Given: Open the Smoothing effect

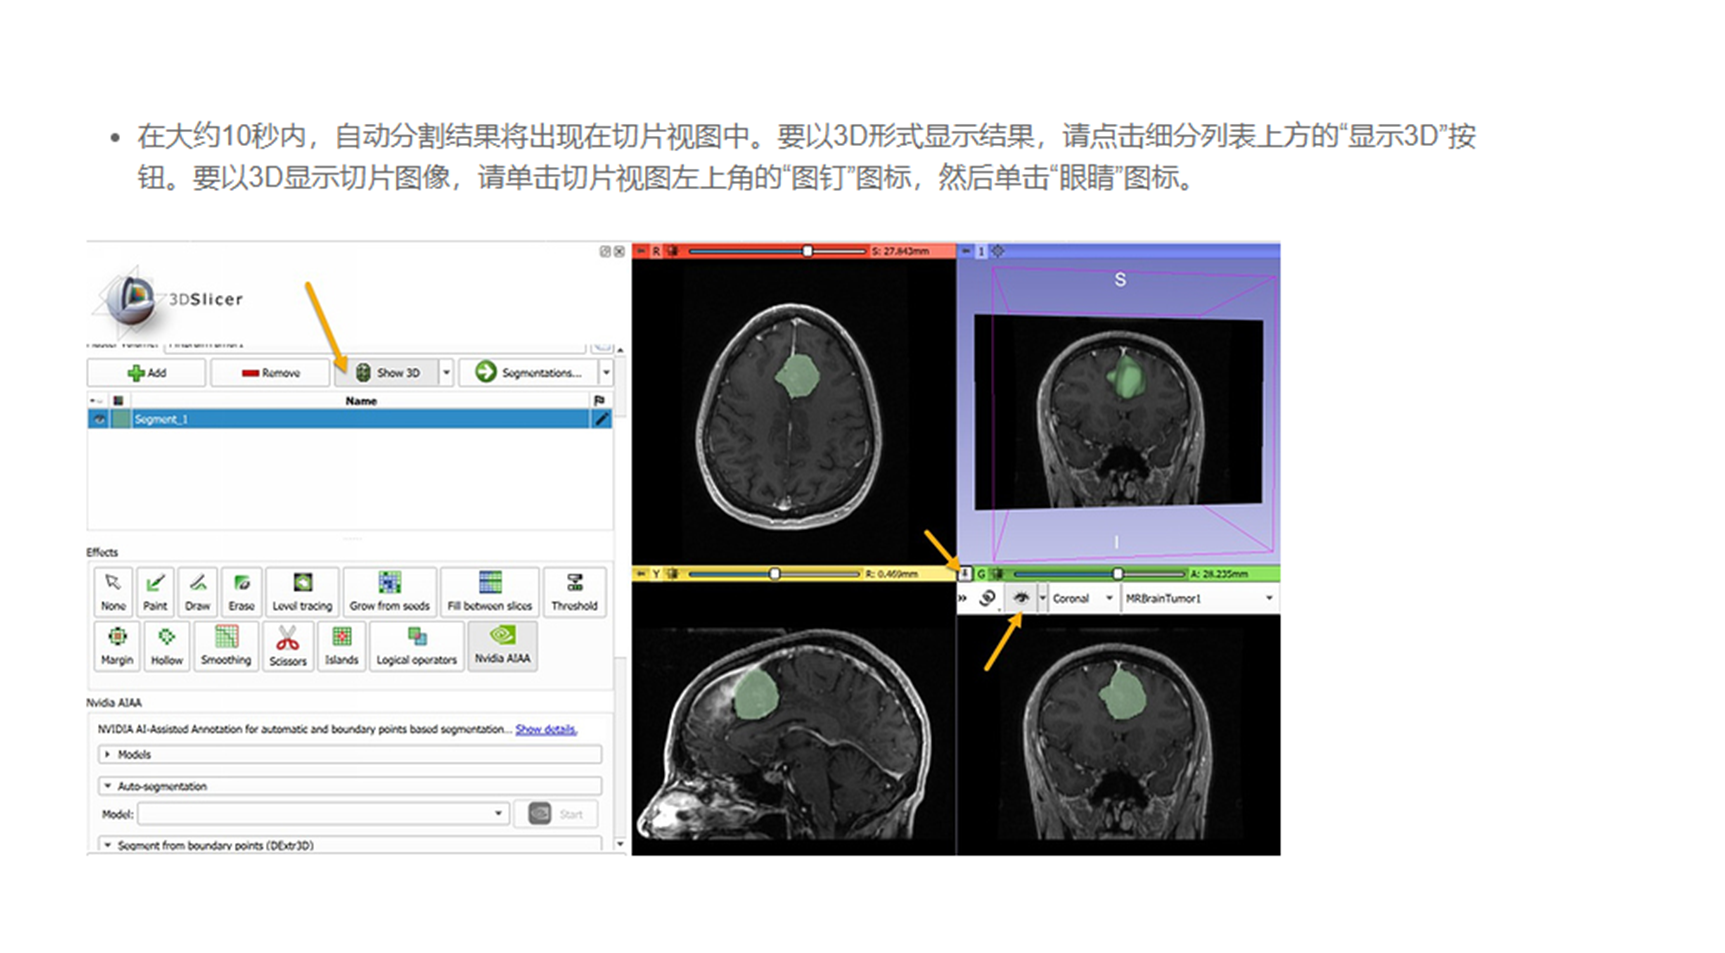Looking at the screenshot, I should [226, 646].
